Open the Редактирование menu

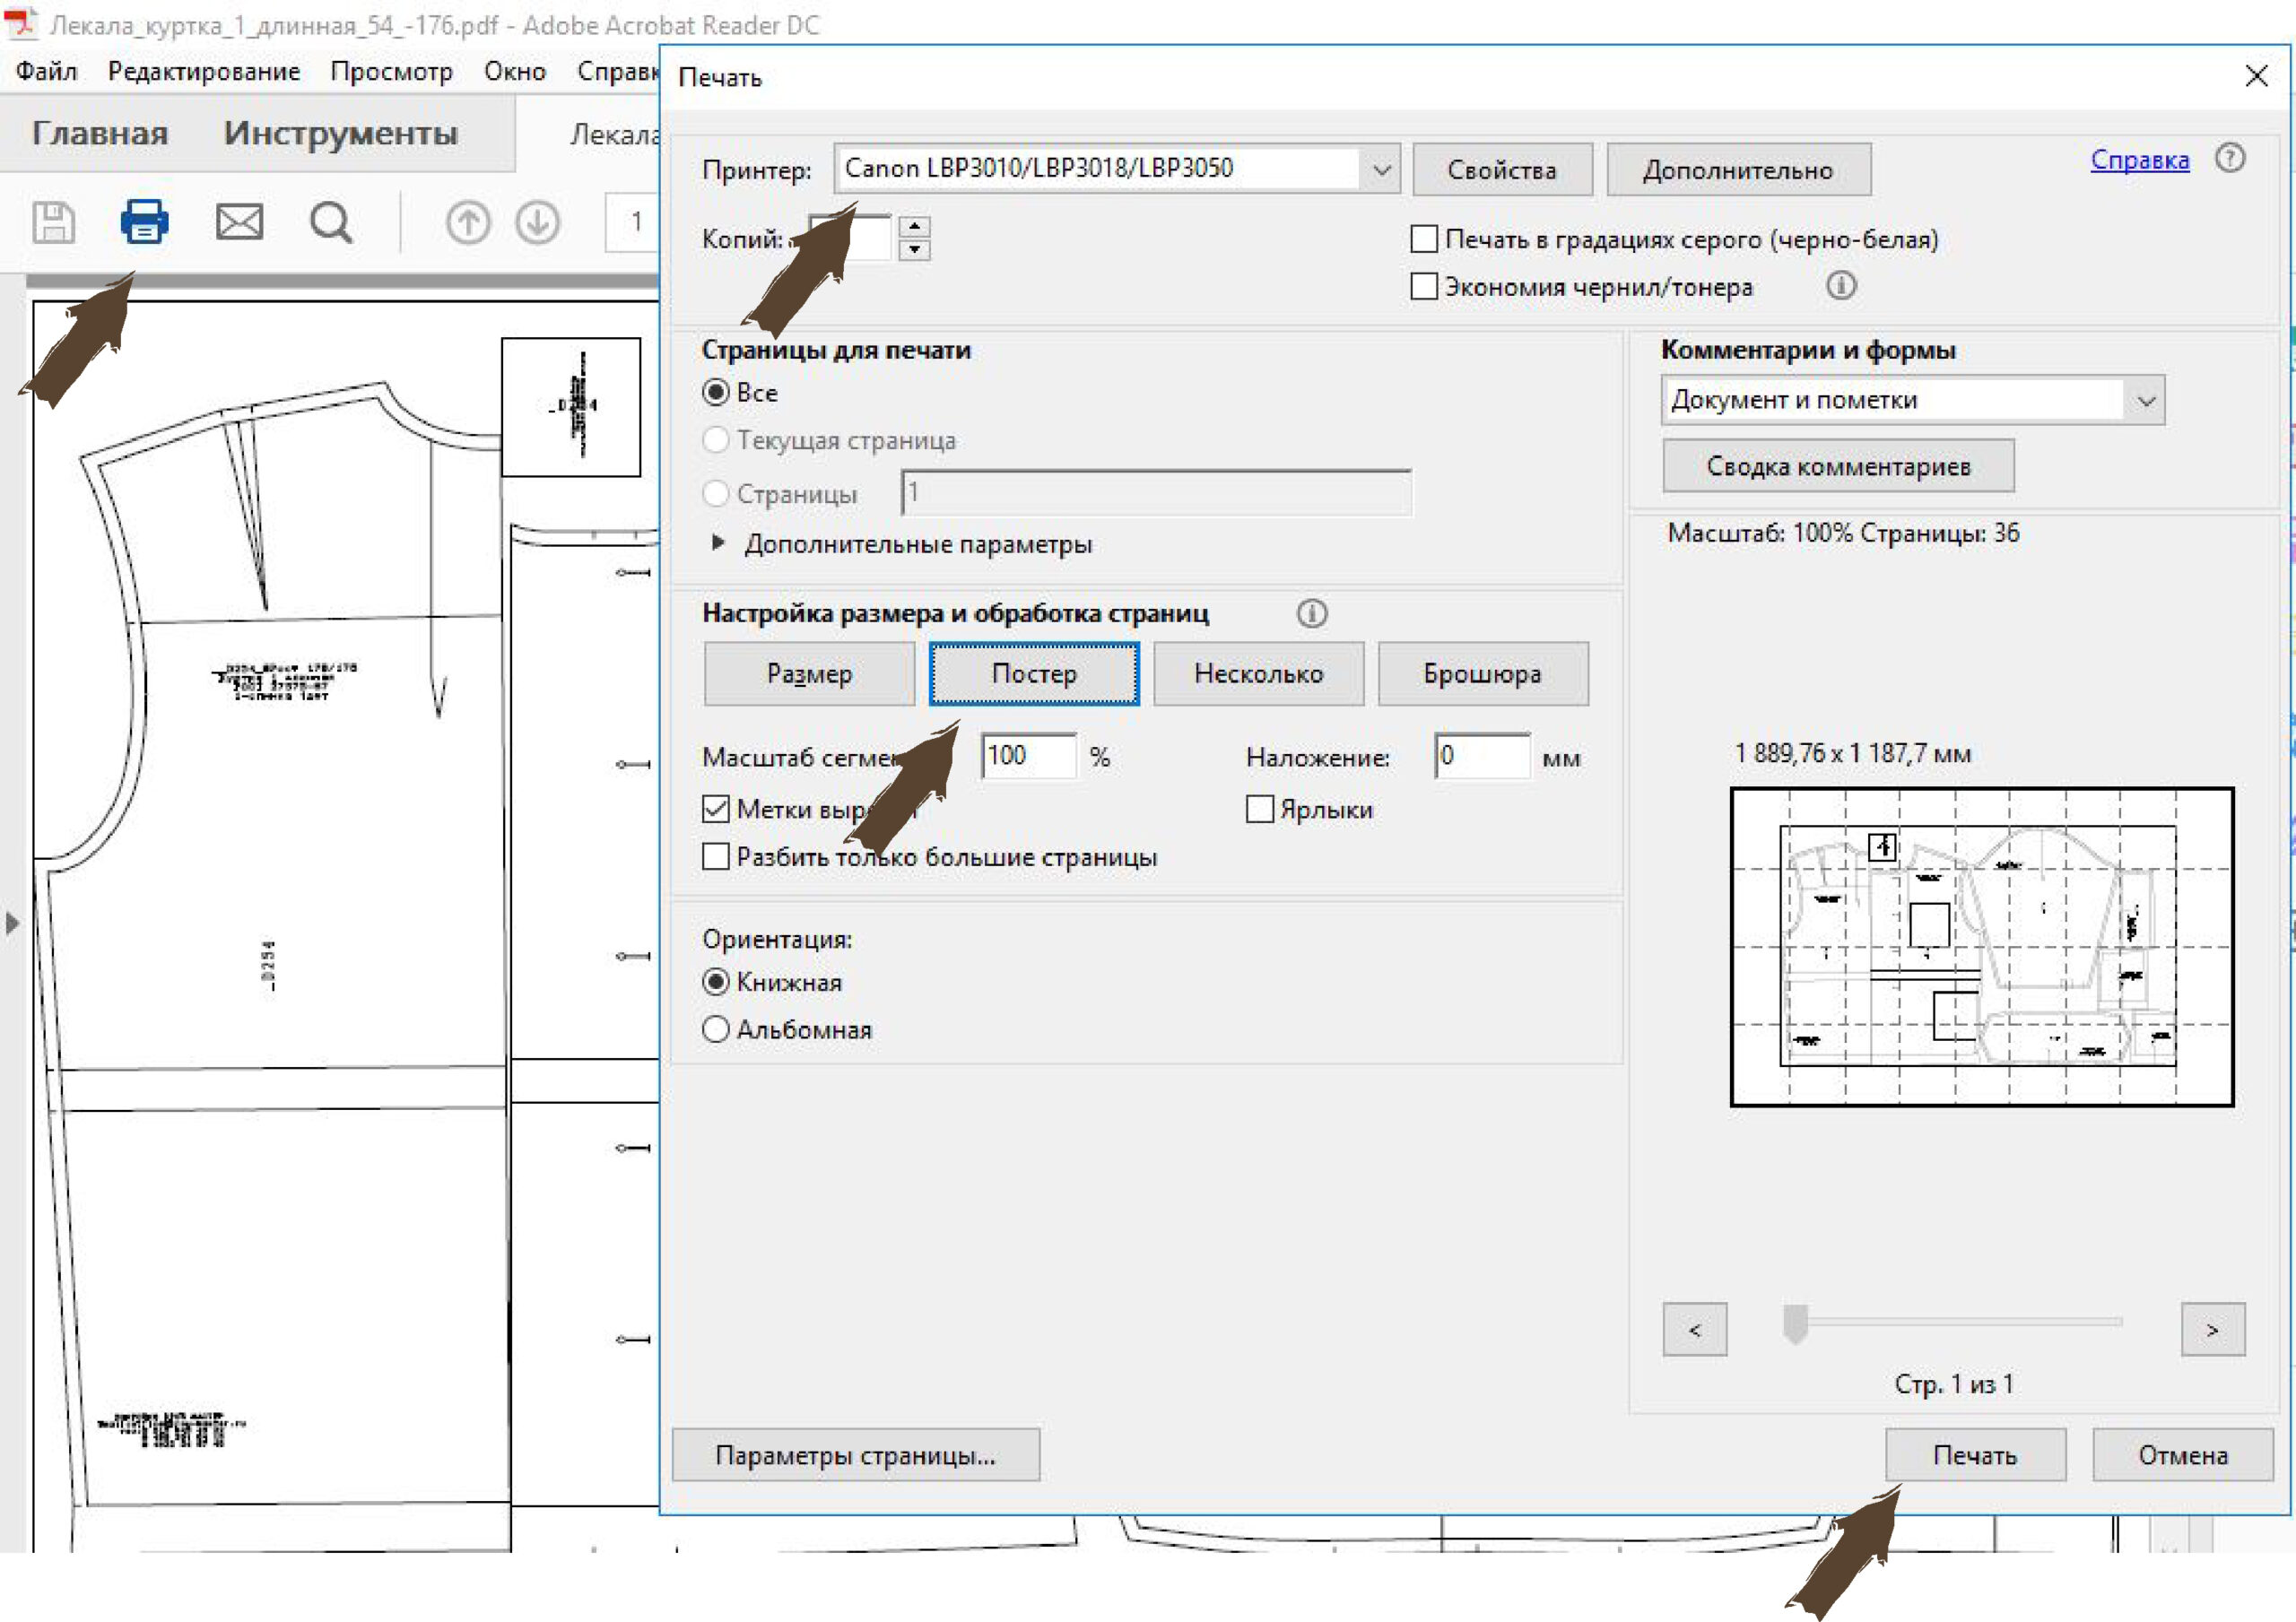pos(204,72)
